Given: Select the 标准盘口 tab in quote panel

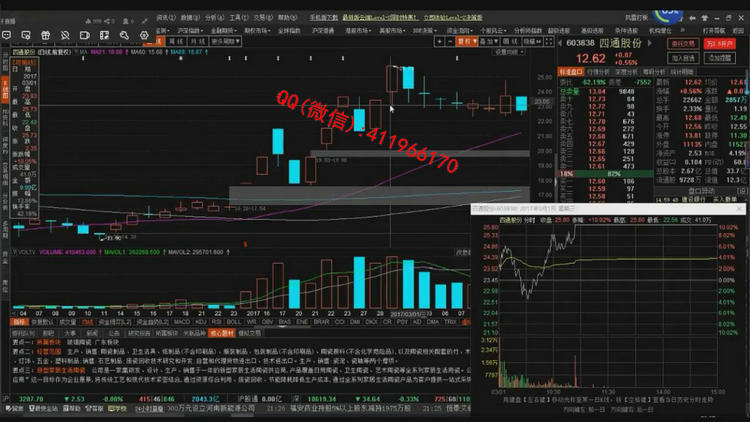Looking at the screenshot, I should [x=571, y=72].
